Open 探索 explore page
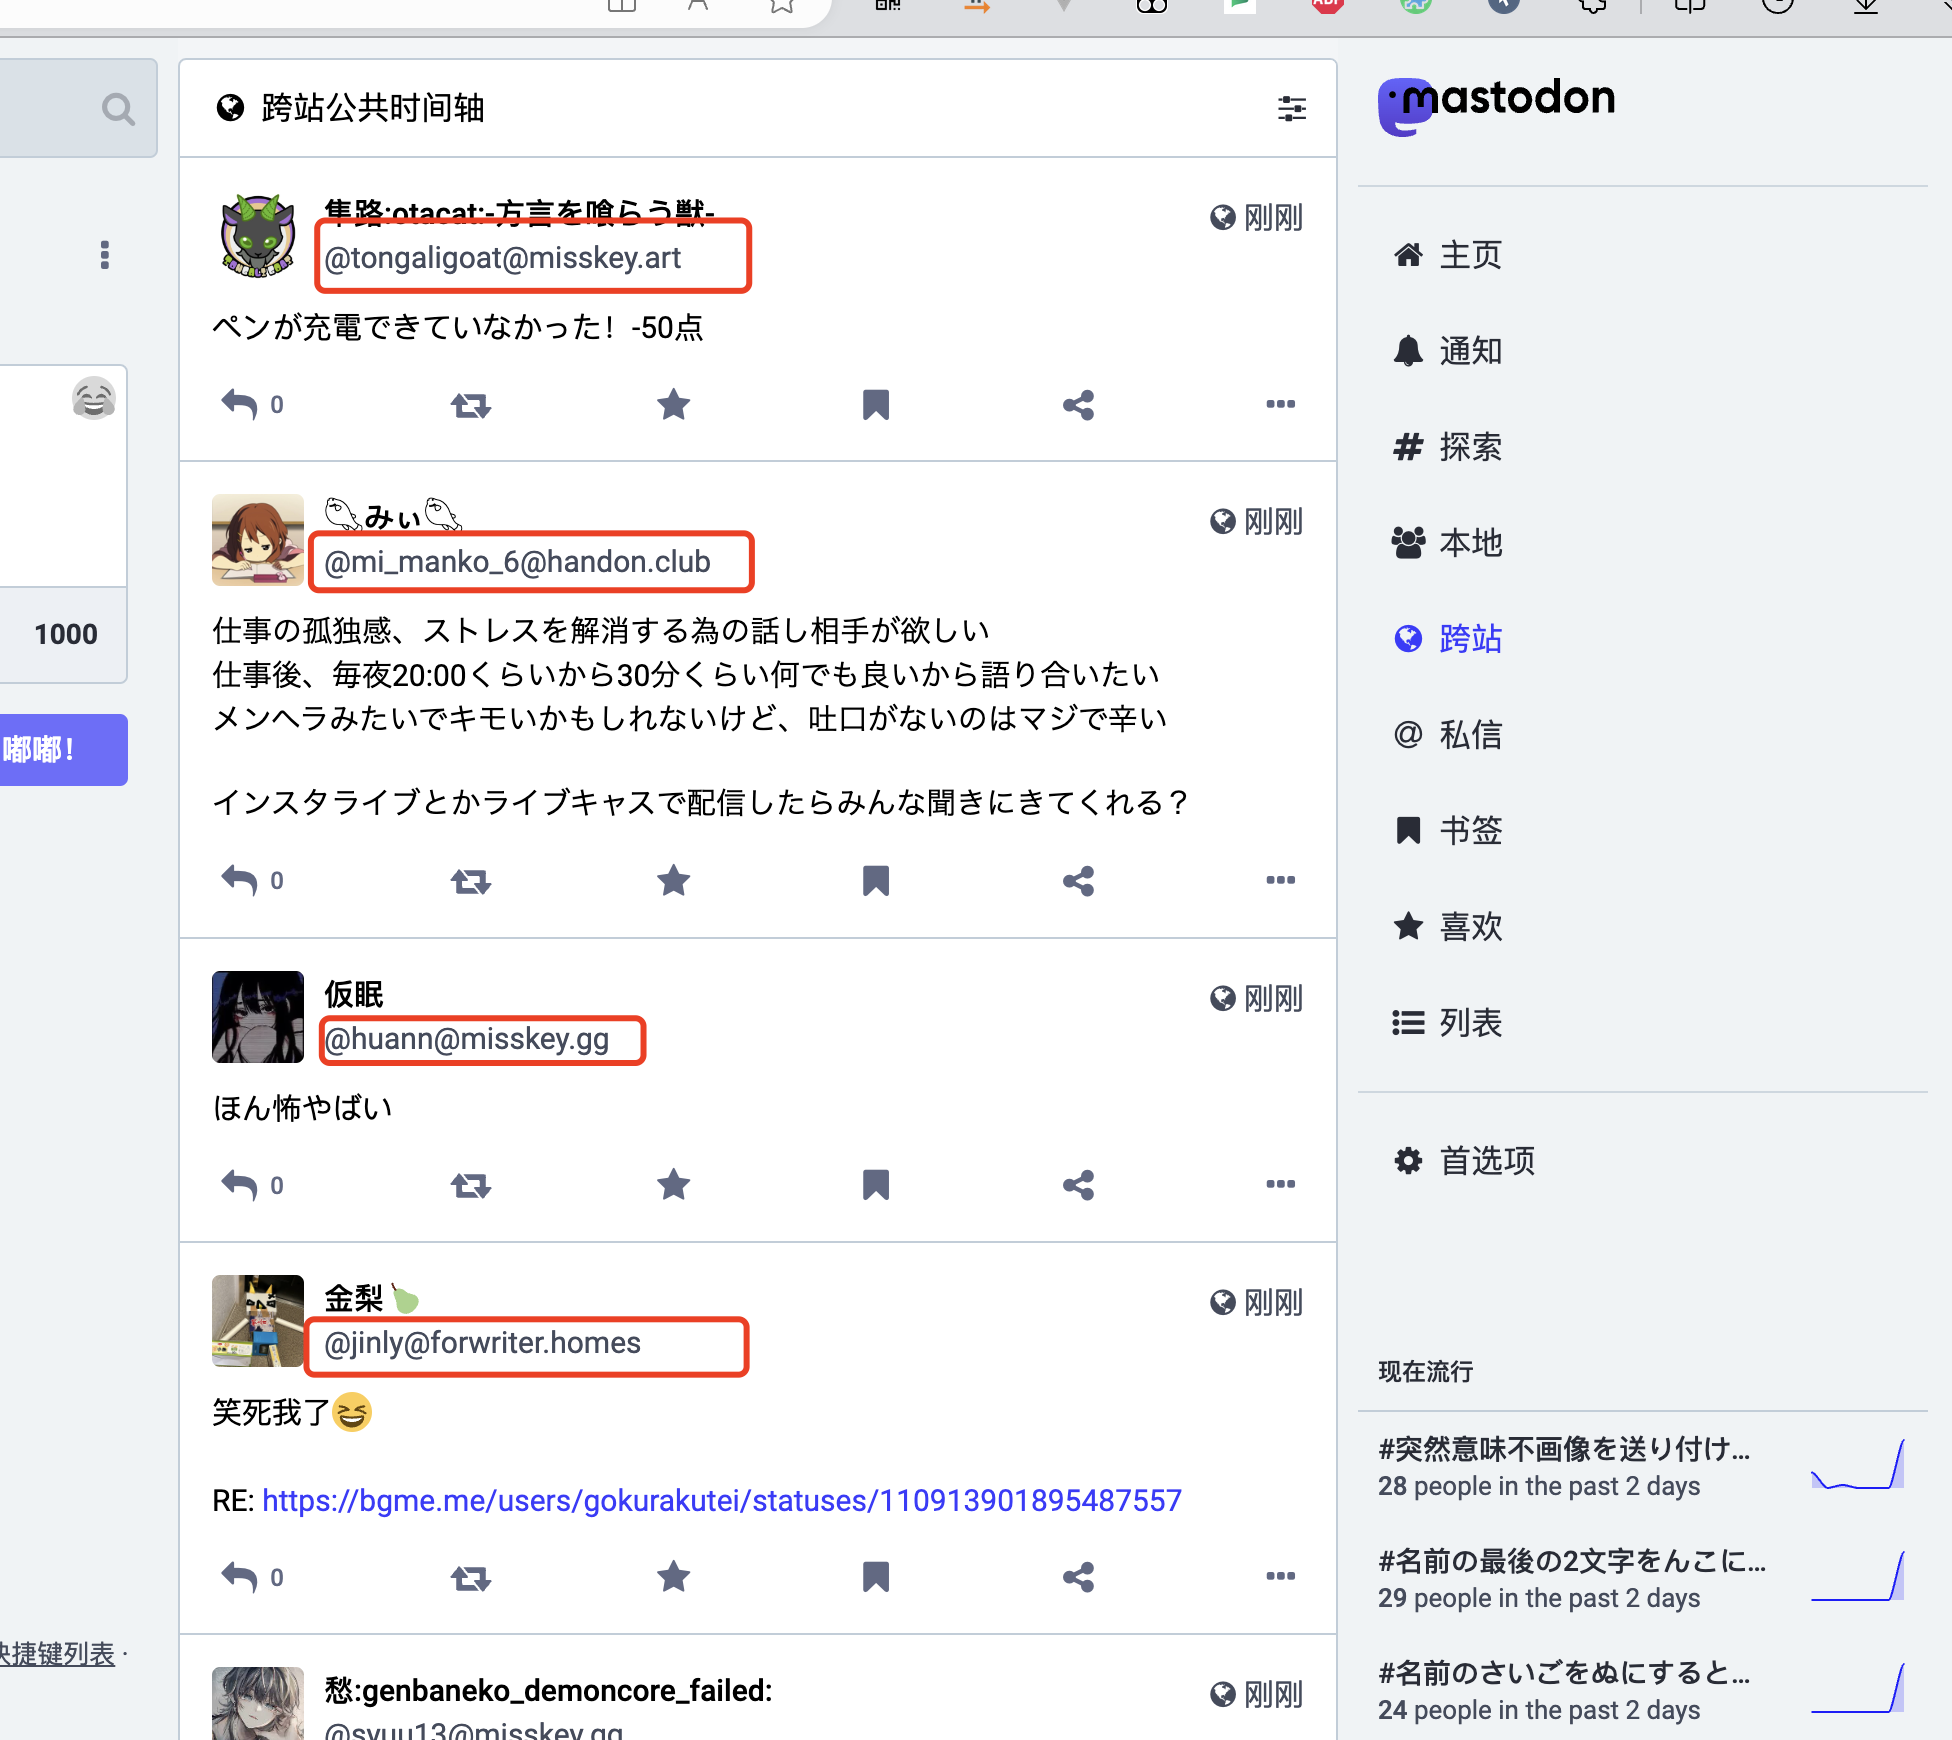This screenshot has width=1952, height=1740. coord(1447,447)
